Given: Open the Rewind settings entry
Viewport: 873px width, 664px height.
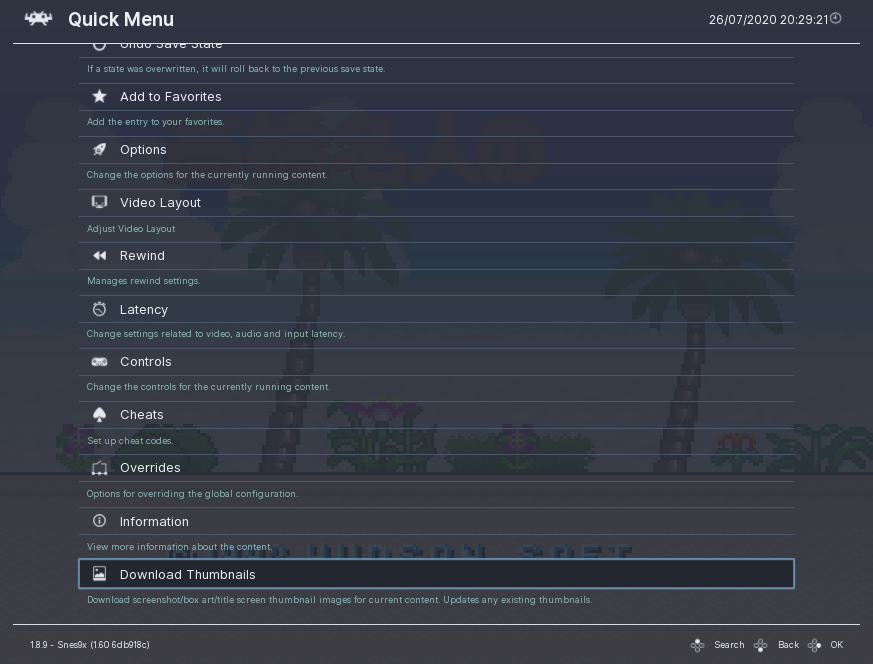Looking at the screenshot, I should click(436, 256).
